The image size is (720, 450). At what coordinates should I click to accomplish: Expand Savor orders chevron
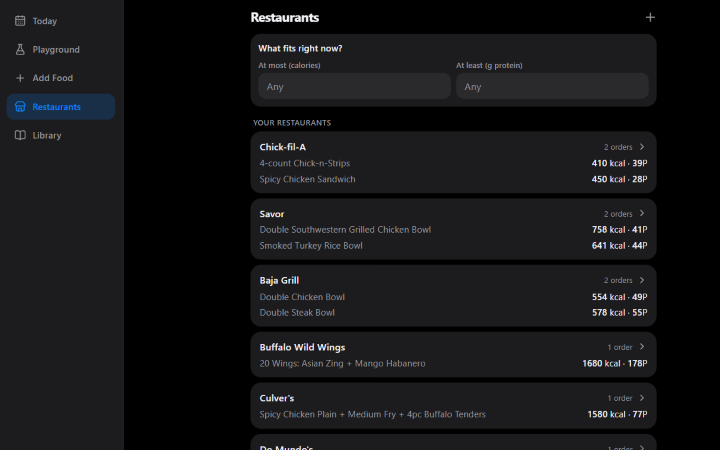642,213
